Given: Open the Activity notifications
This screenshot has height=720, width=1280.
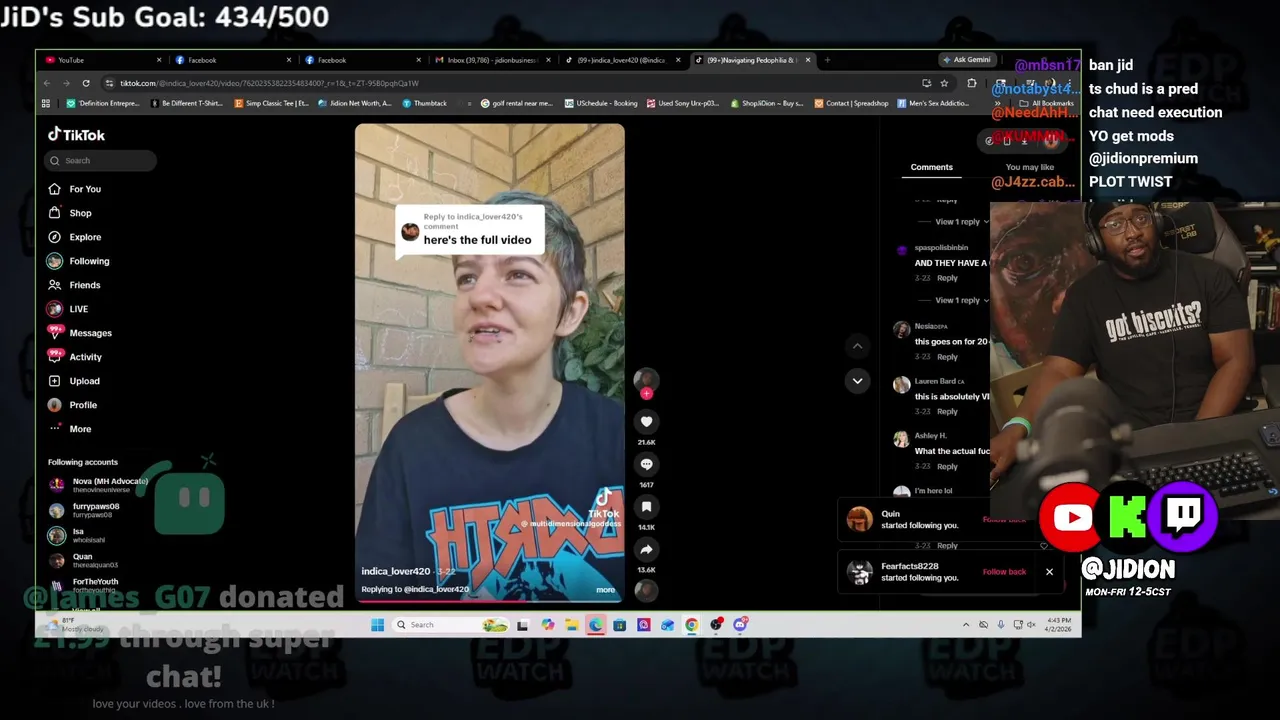Looking at the screenshot, I should [x=75, y=357].
